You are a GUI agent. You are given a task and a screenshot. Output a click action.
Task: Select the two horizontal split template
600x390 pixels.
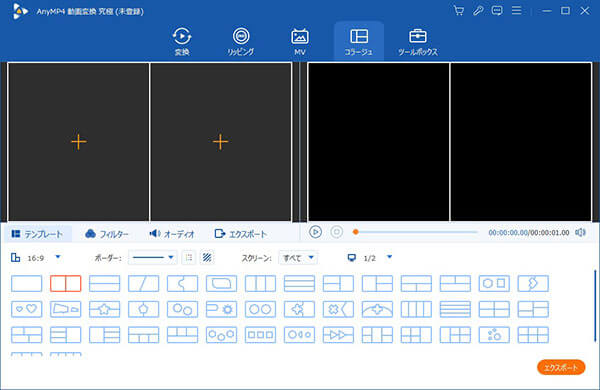pyautogui.click(x=104, y=284)
